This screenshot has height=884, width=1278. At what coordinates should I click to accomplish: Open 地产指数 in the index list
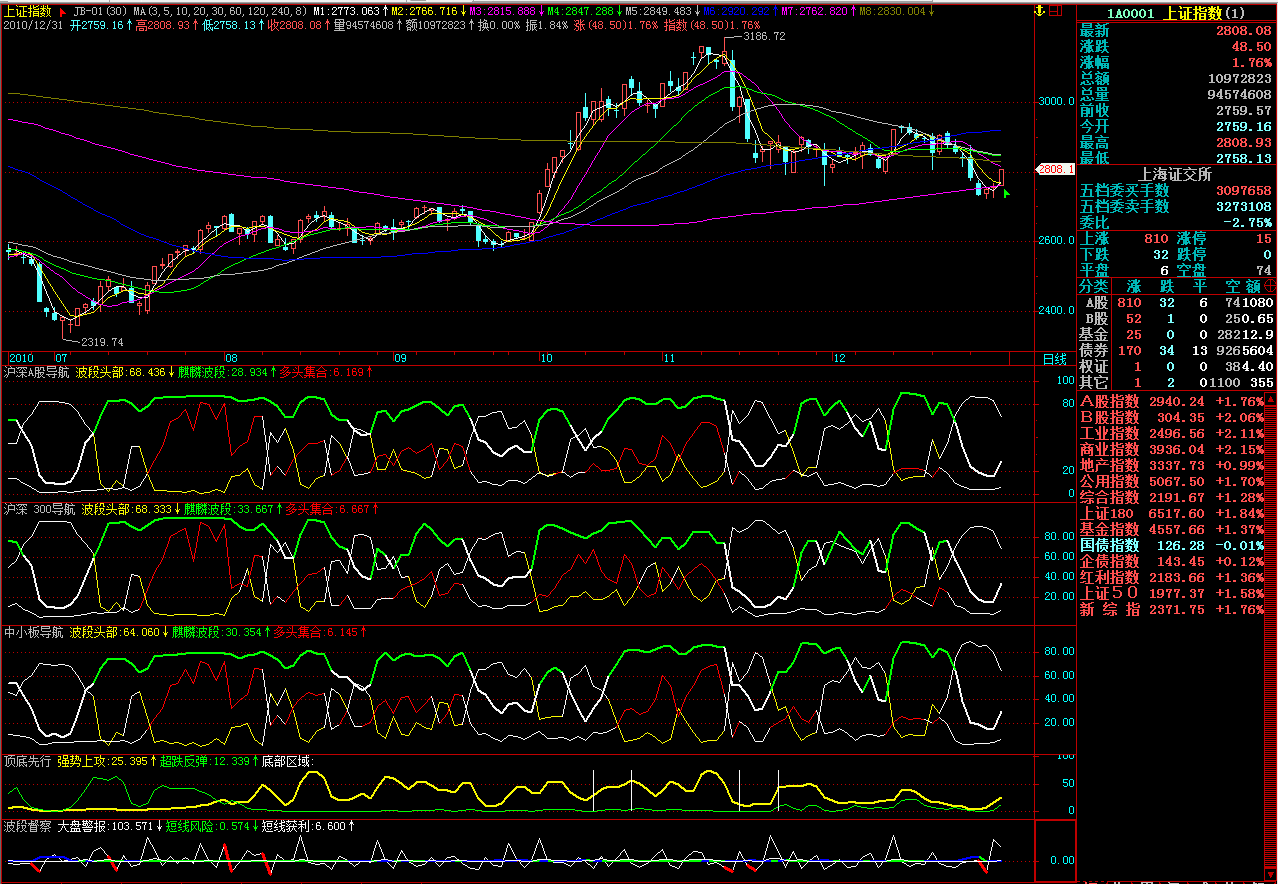[x=1170, y=466]
